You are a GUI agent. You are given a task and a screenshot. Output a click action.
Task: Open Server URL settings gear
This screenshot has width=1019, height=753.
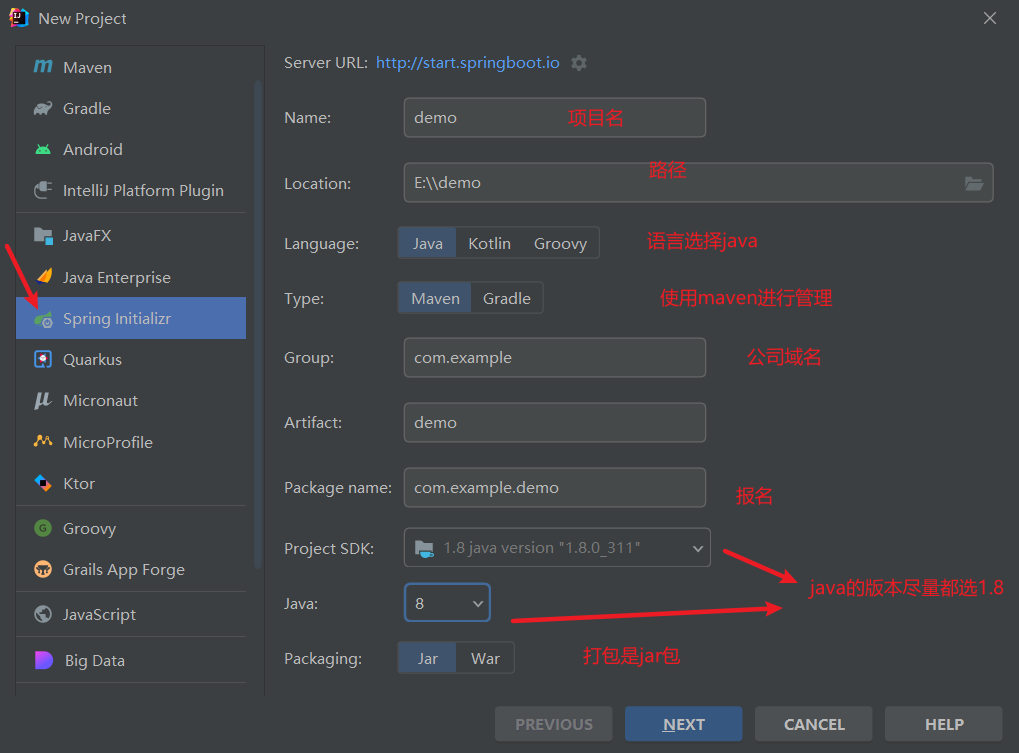point(579,63)
